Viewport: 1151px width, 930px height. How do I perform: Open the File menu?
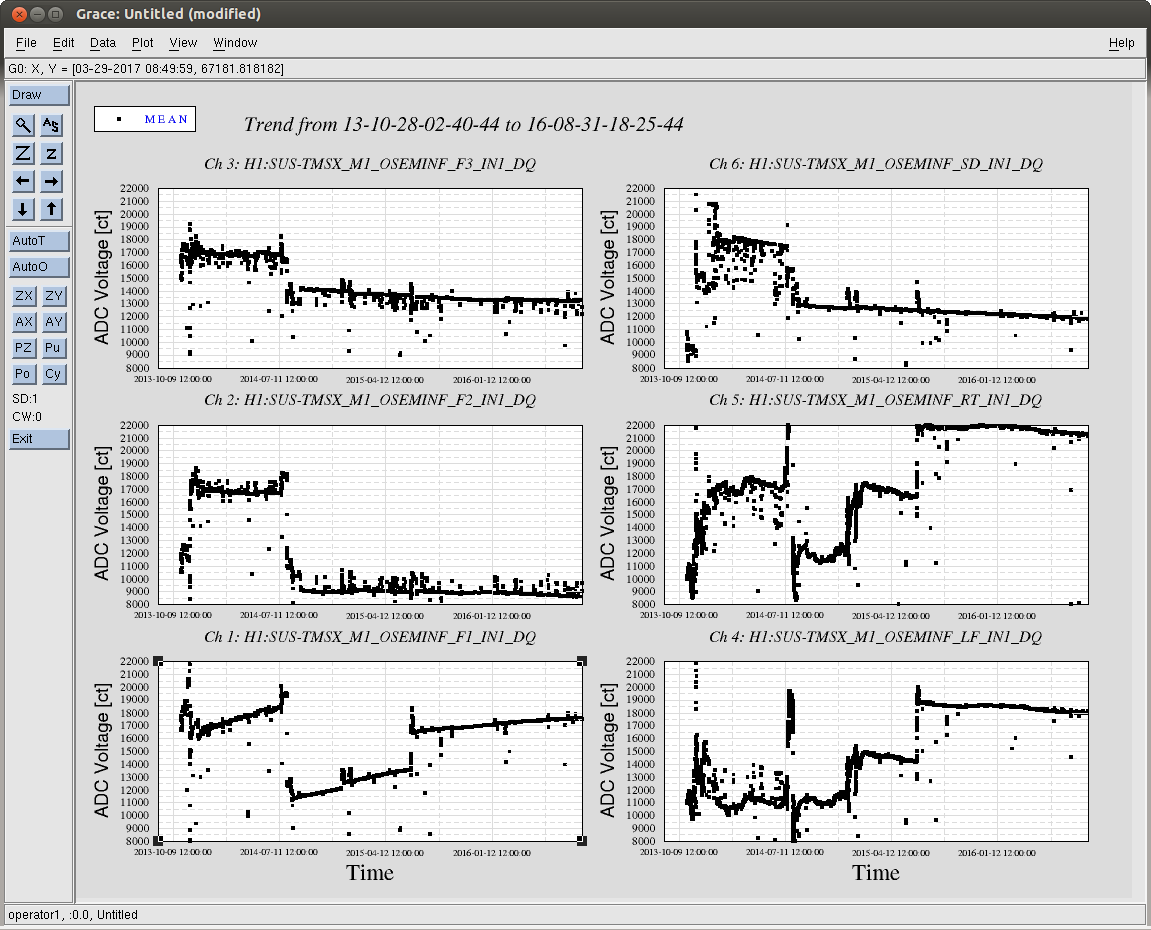[x=26, y=43]
